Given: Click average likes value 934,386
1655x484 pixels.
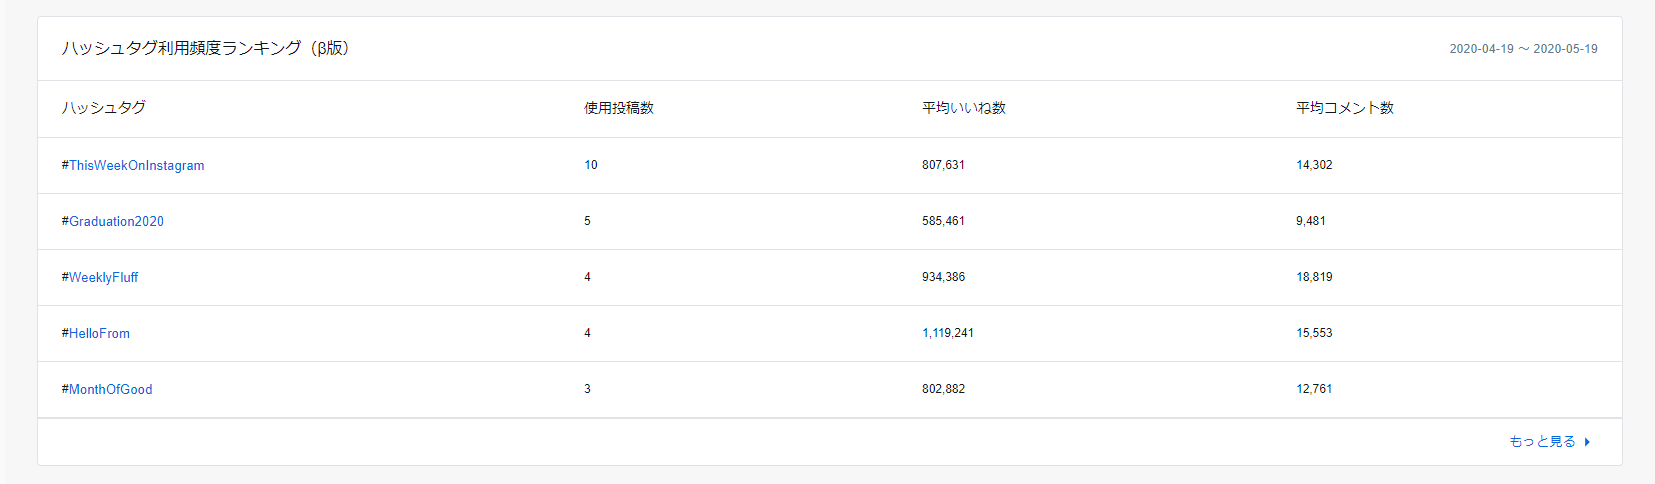Looking at the screenshot, I should (944, 277).
